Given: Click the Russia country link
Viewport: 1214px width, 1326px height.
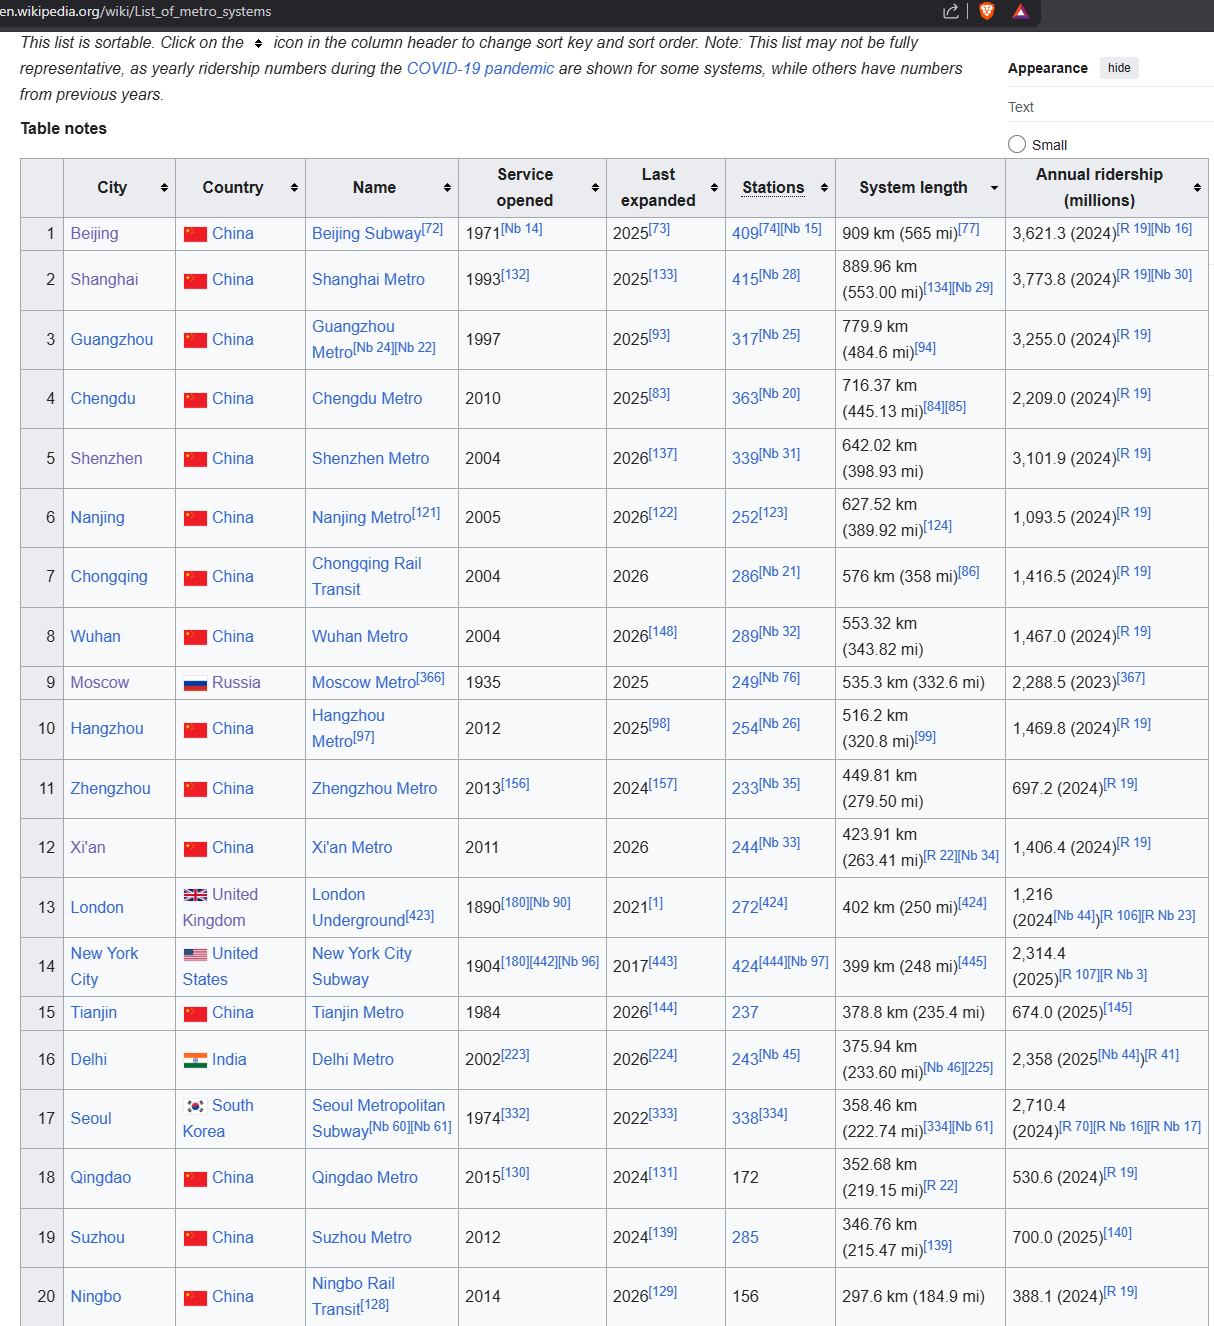Looking at the screenshot, I should pyautogui.click(x=236, y=682).
